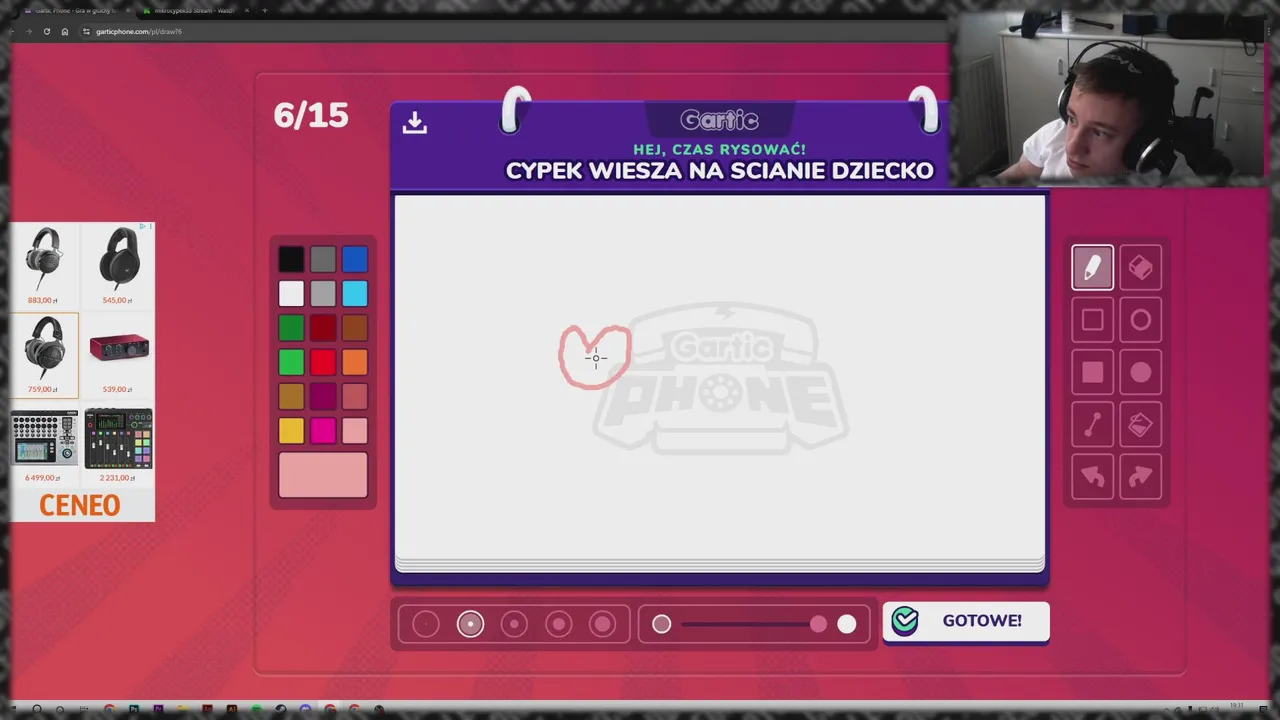
Task: Reload the page in the browser
Action: (x=47, y=31)
